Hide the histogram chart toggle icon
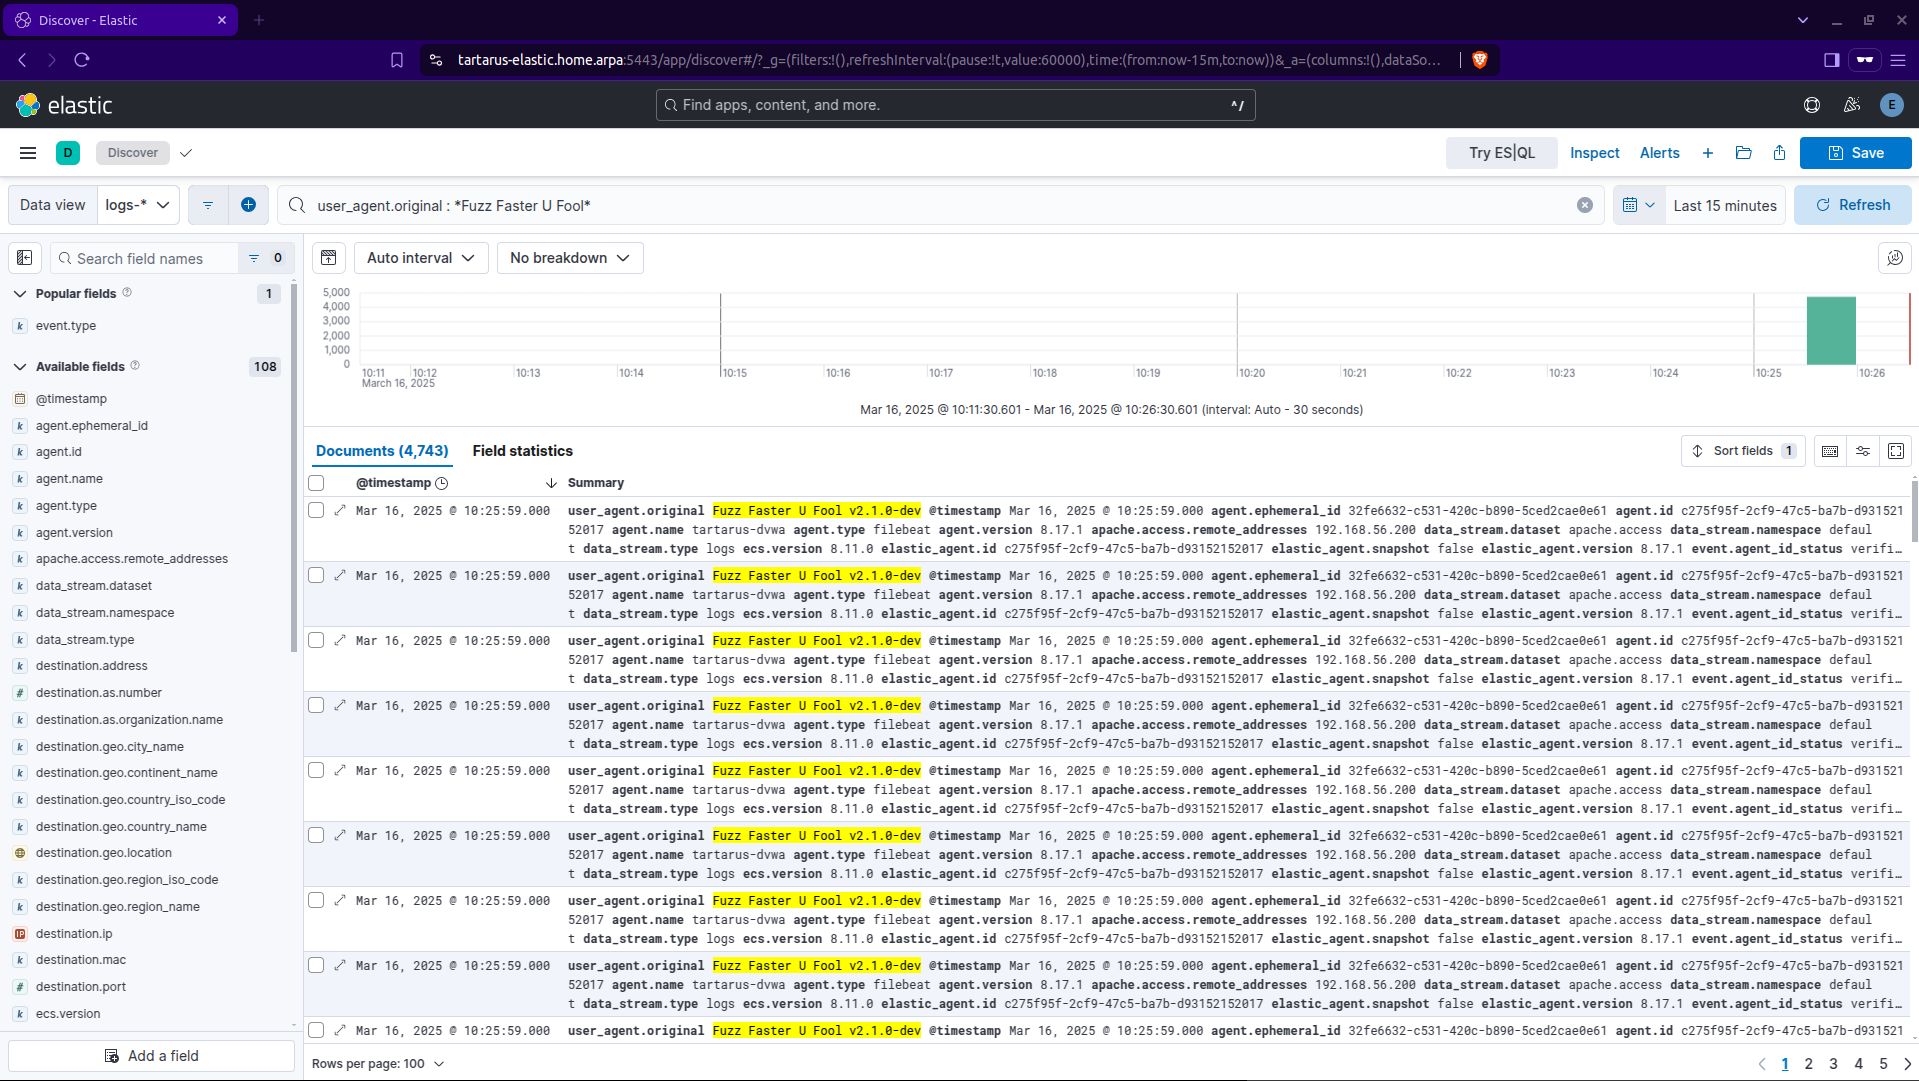This screenshot has height=1081, width=1919. coord(328,258)
